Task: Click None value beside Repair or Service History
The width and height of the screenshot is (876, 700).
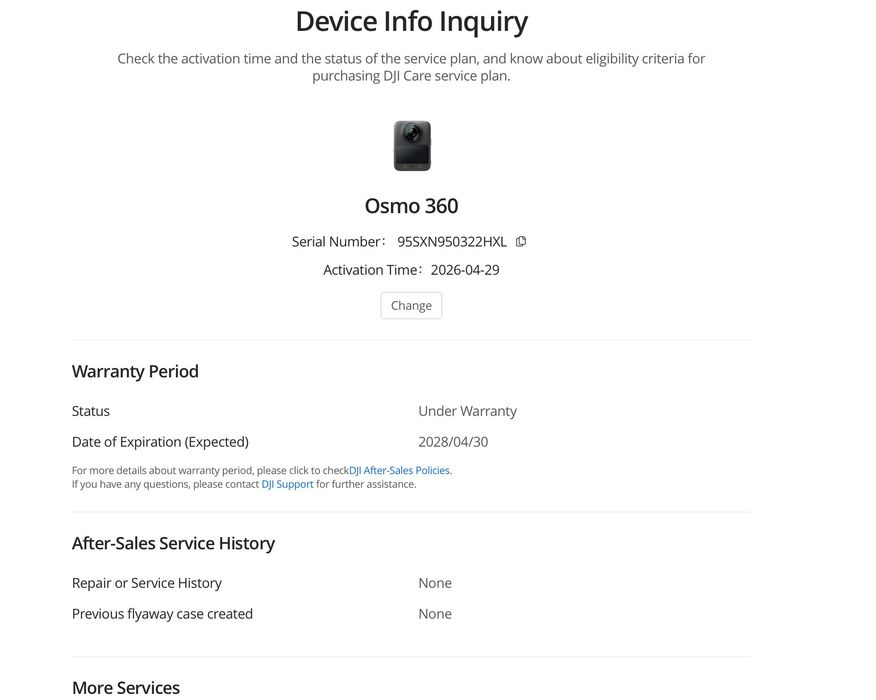Action: click(x=435, y=583)
